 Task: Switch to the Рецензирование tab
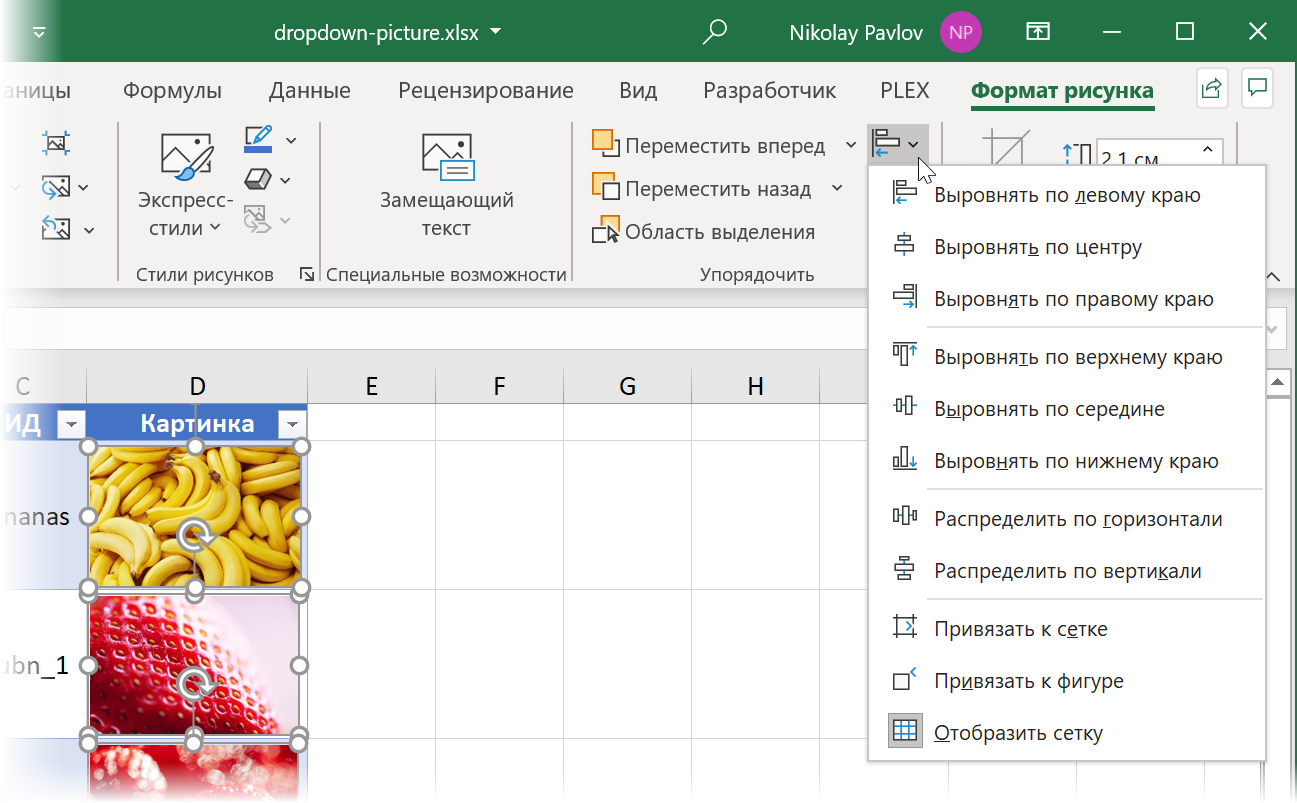click(486, 91)
